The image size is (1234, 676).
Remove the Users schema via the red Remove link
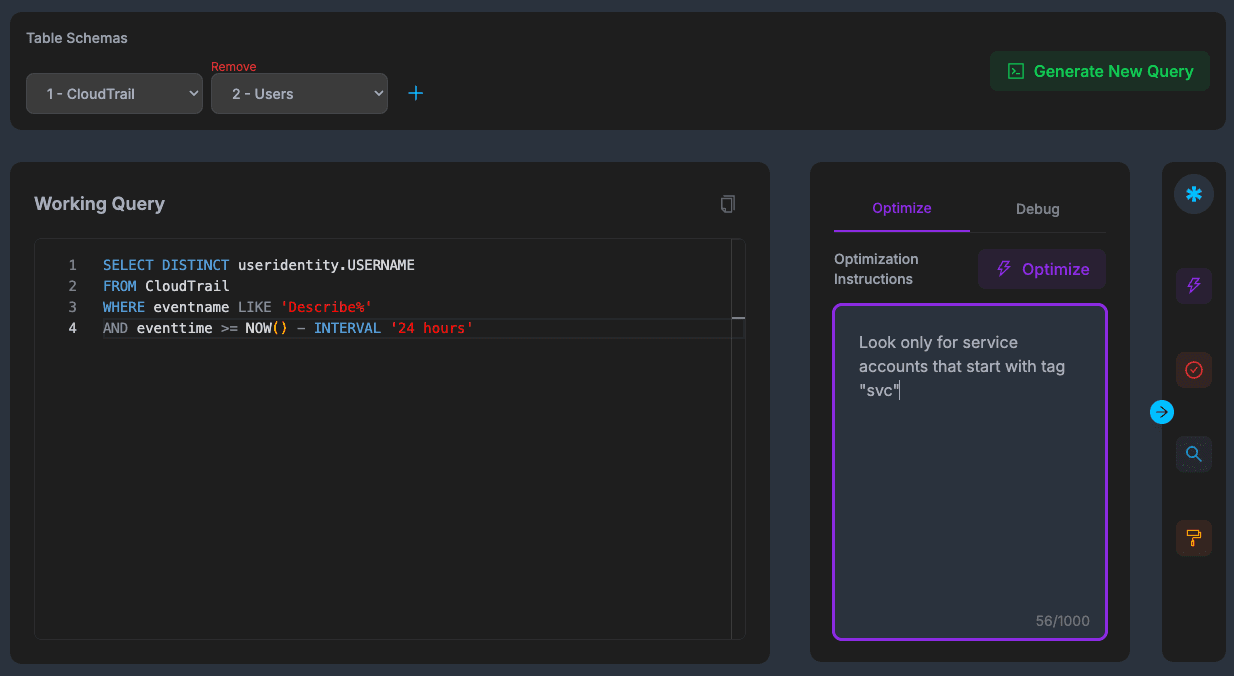click(x=233, y=66)
